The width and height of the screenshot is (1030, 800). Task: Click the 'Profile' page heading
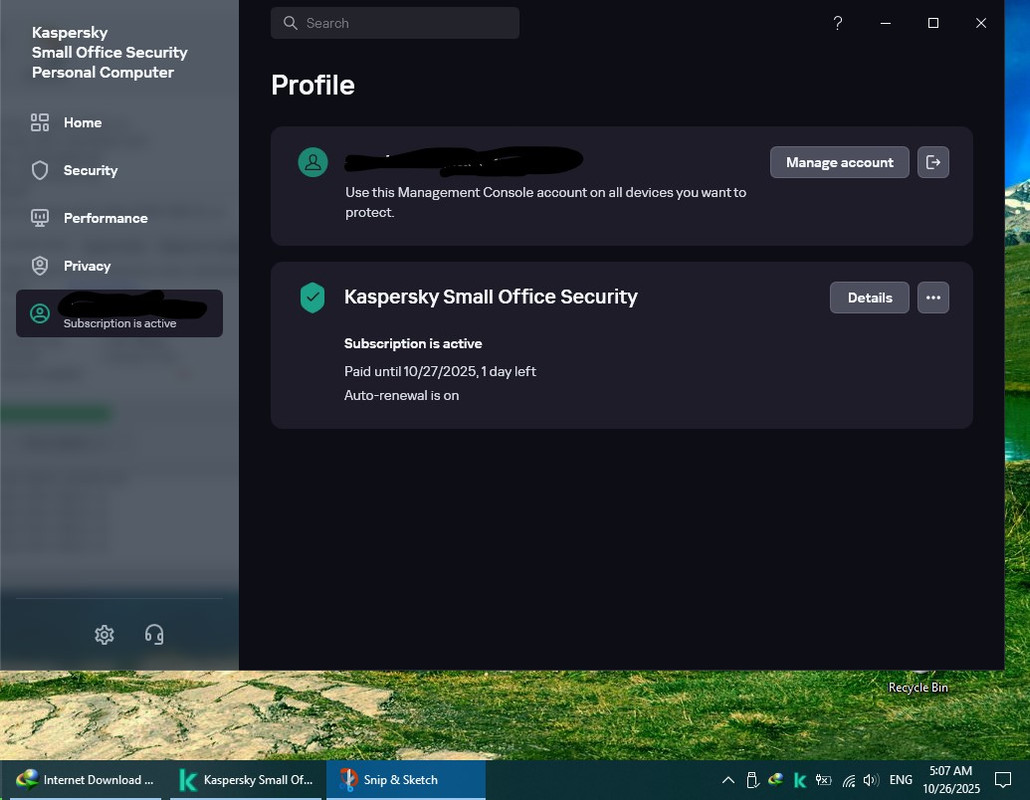313,85
